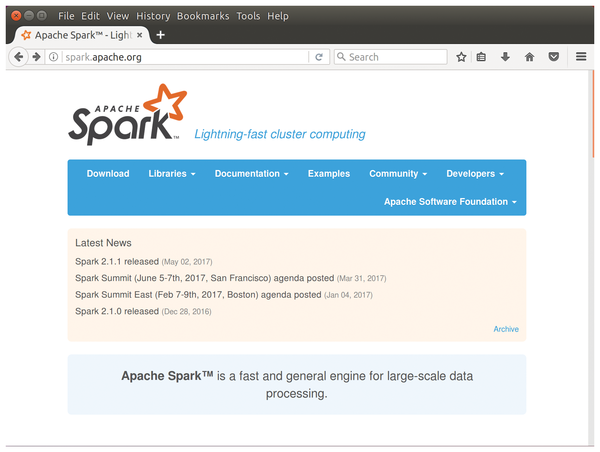Image resolution: width=600 pixels, height=452 pixels.
Task: Go back with the browser back arrow
Action: pyautogui.click(x=18, y=57)
